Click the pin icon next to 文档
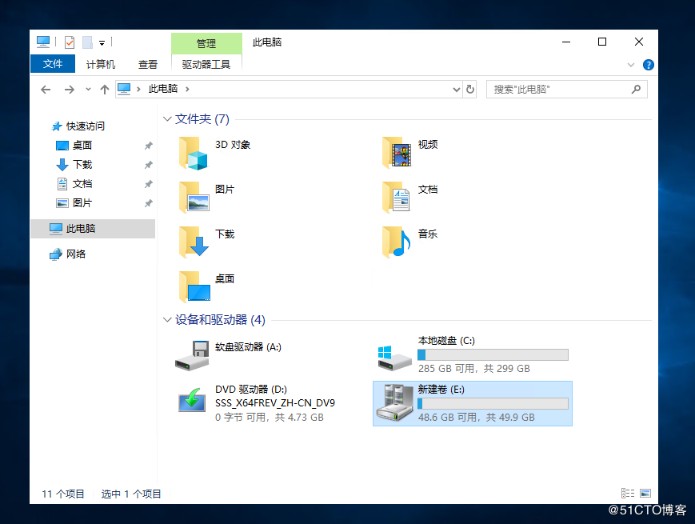Viewport: 695px width, 524px height. coord(148,184)
